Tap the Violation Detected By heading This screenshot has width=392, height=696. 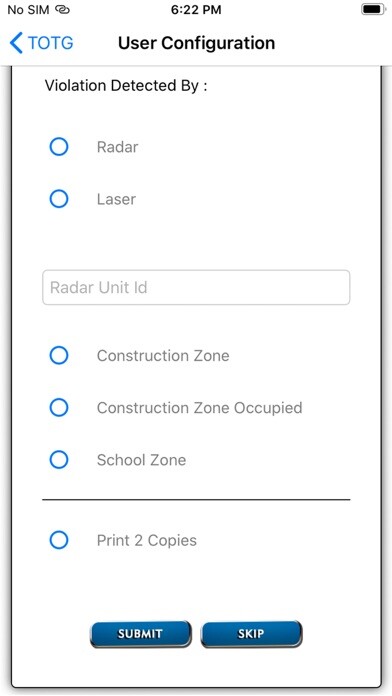(126, 86)
